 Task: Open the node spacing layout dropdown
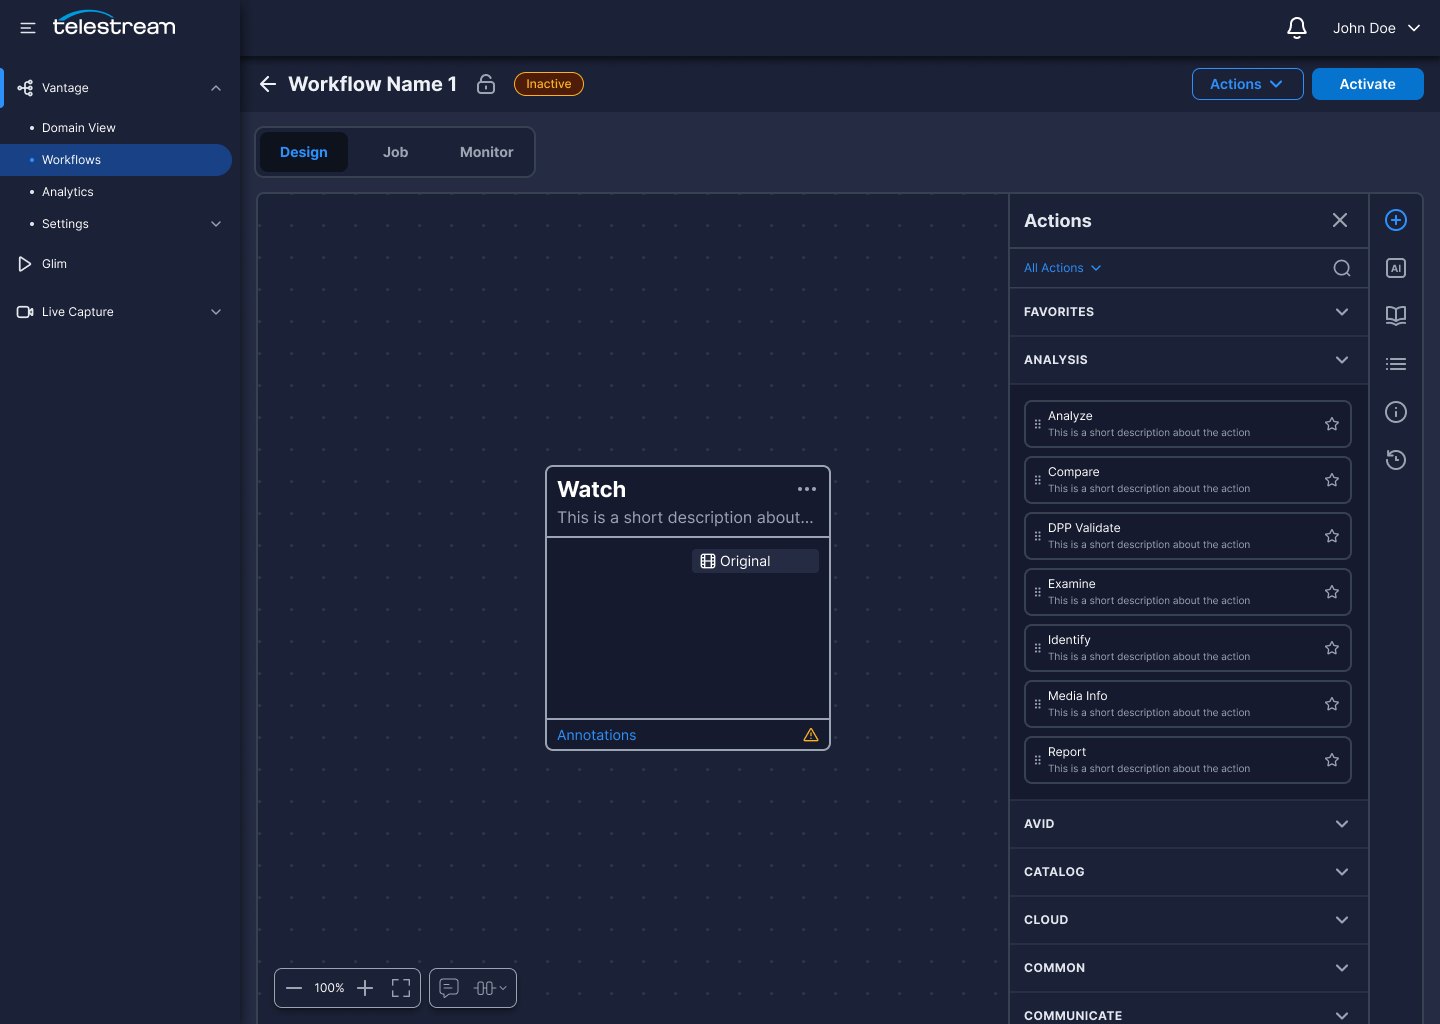coord(490,988)
